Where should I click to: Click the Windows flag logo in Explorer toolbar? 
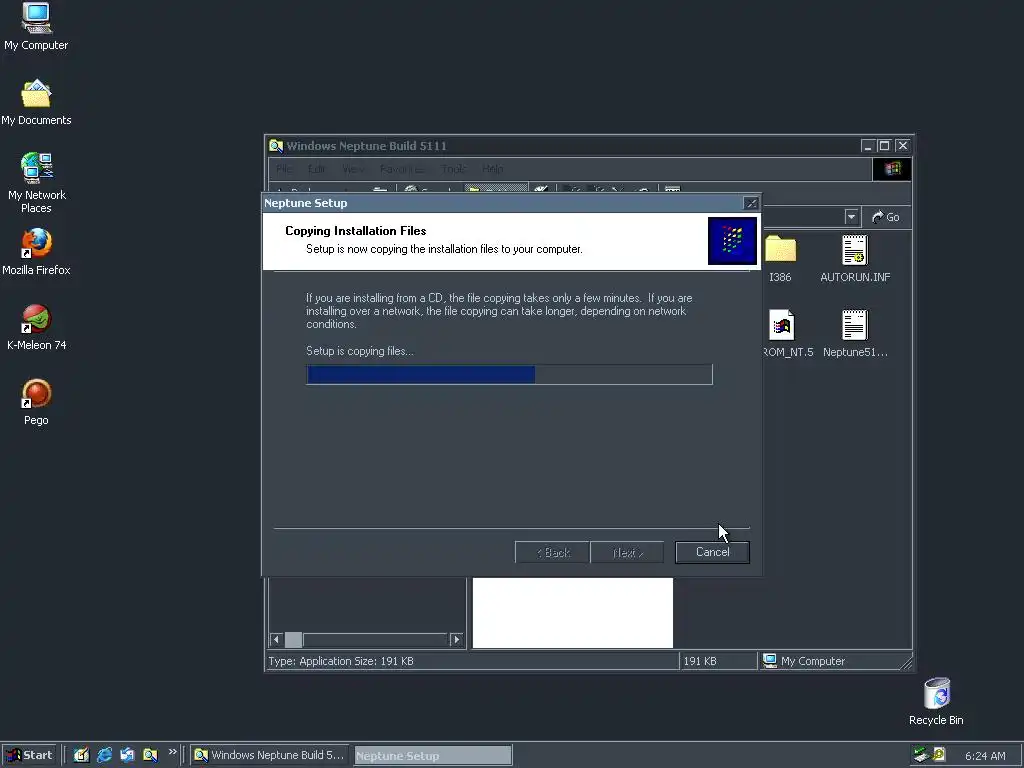tap(892, 169)
